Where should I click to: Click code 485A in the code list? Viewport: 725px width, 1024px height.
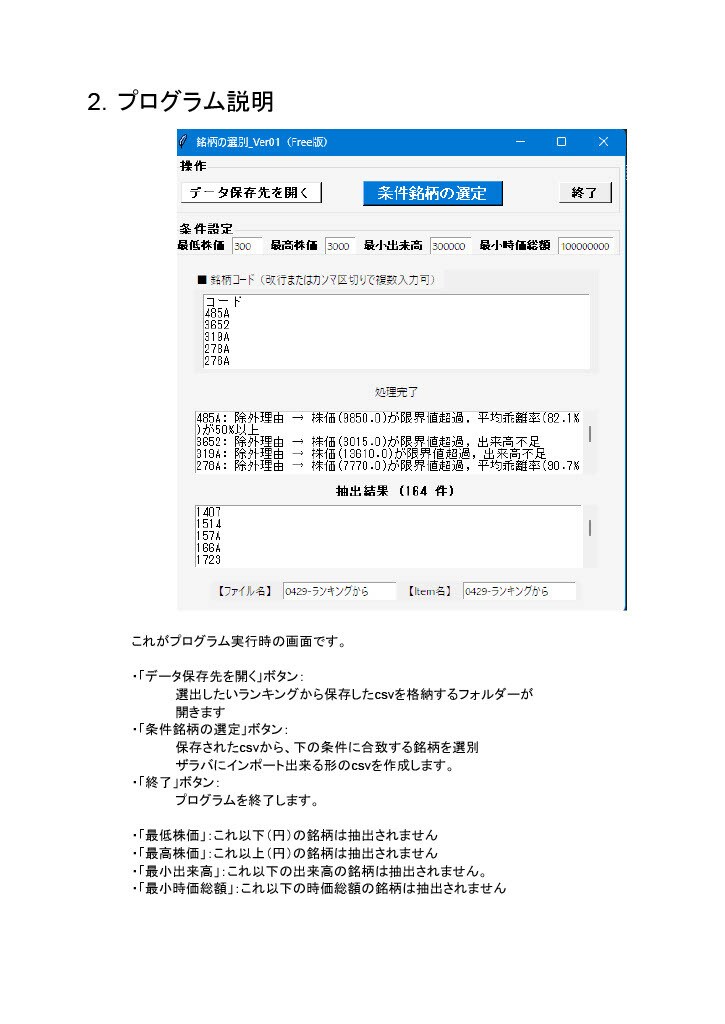point(217,313)
